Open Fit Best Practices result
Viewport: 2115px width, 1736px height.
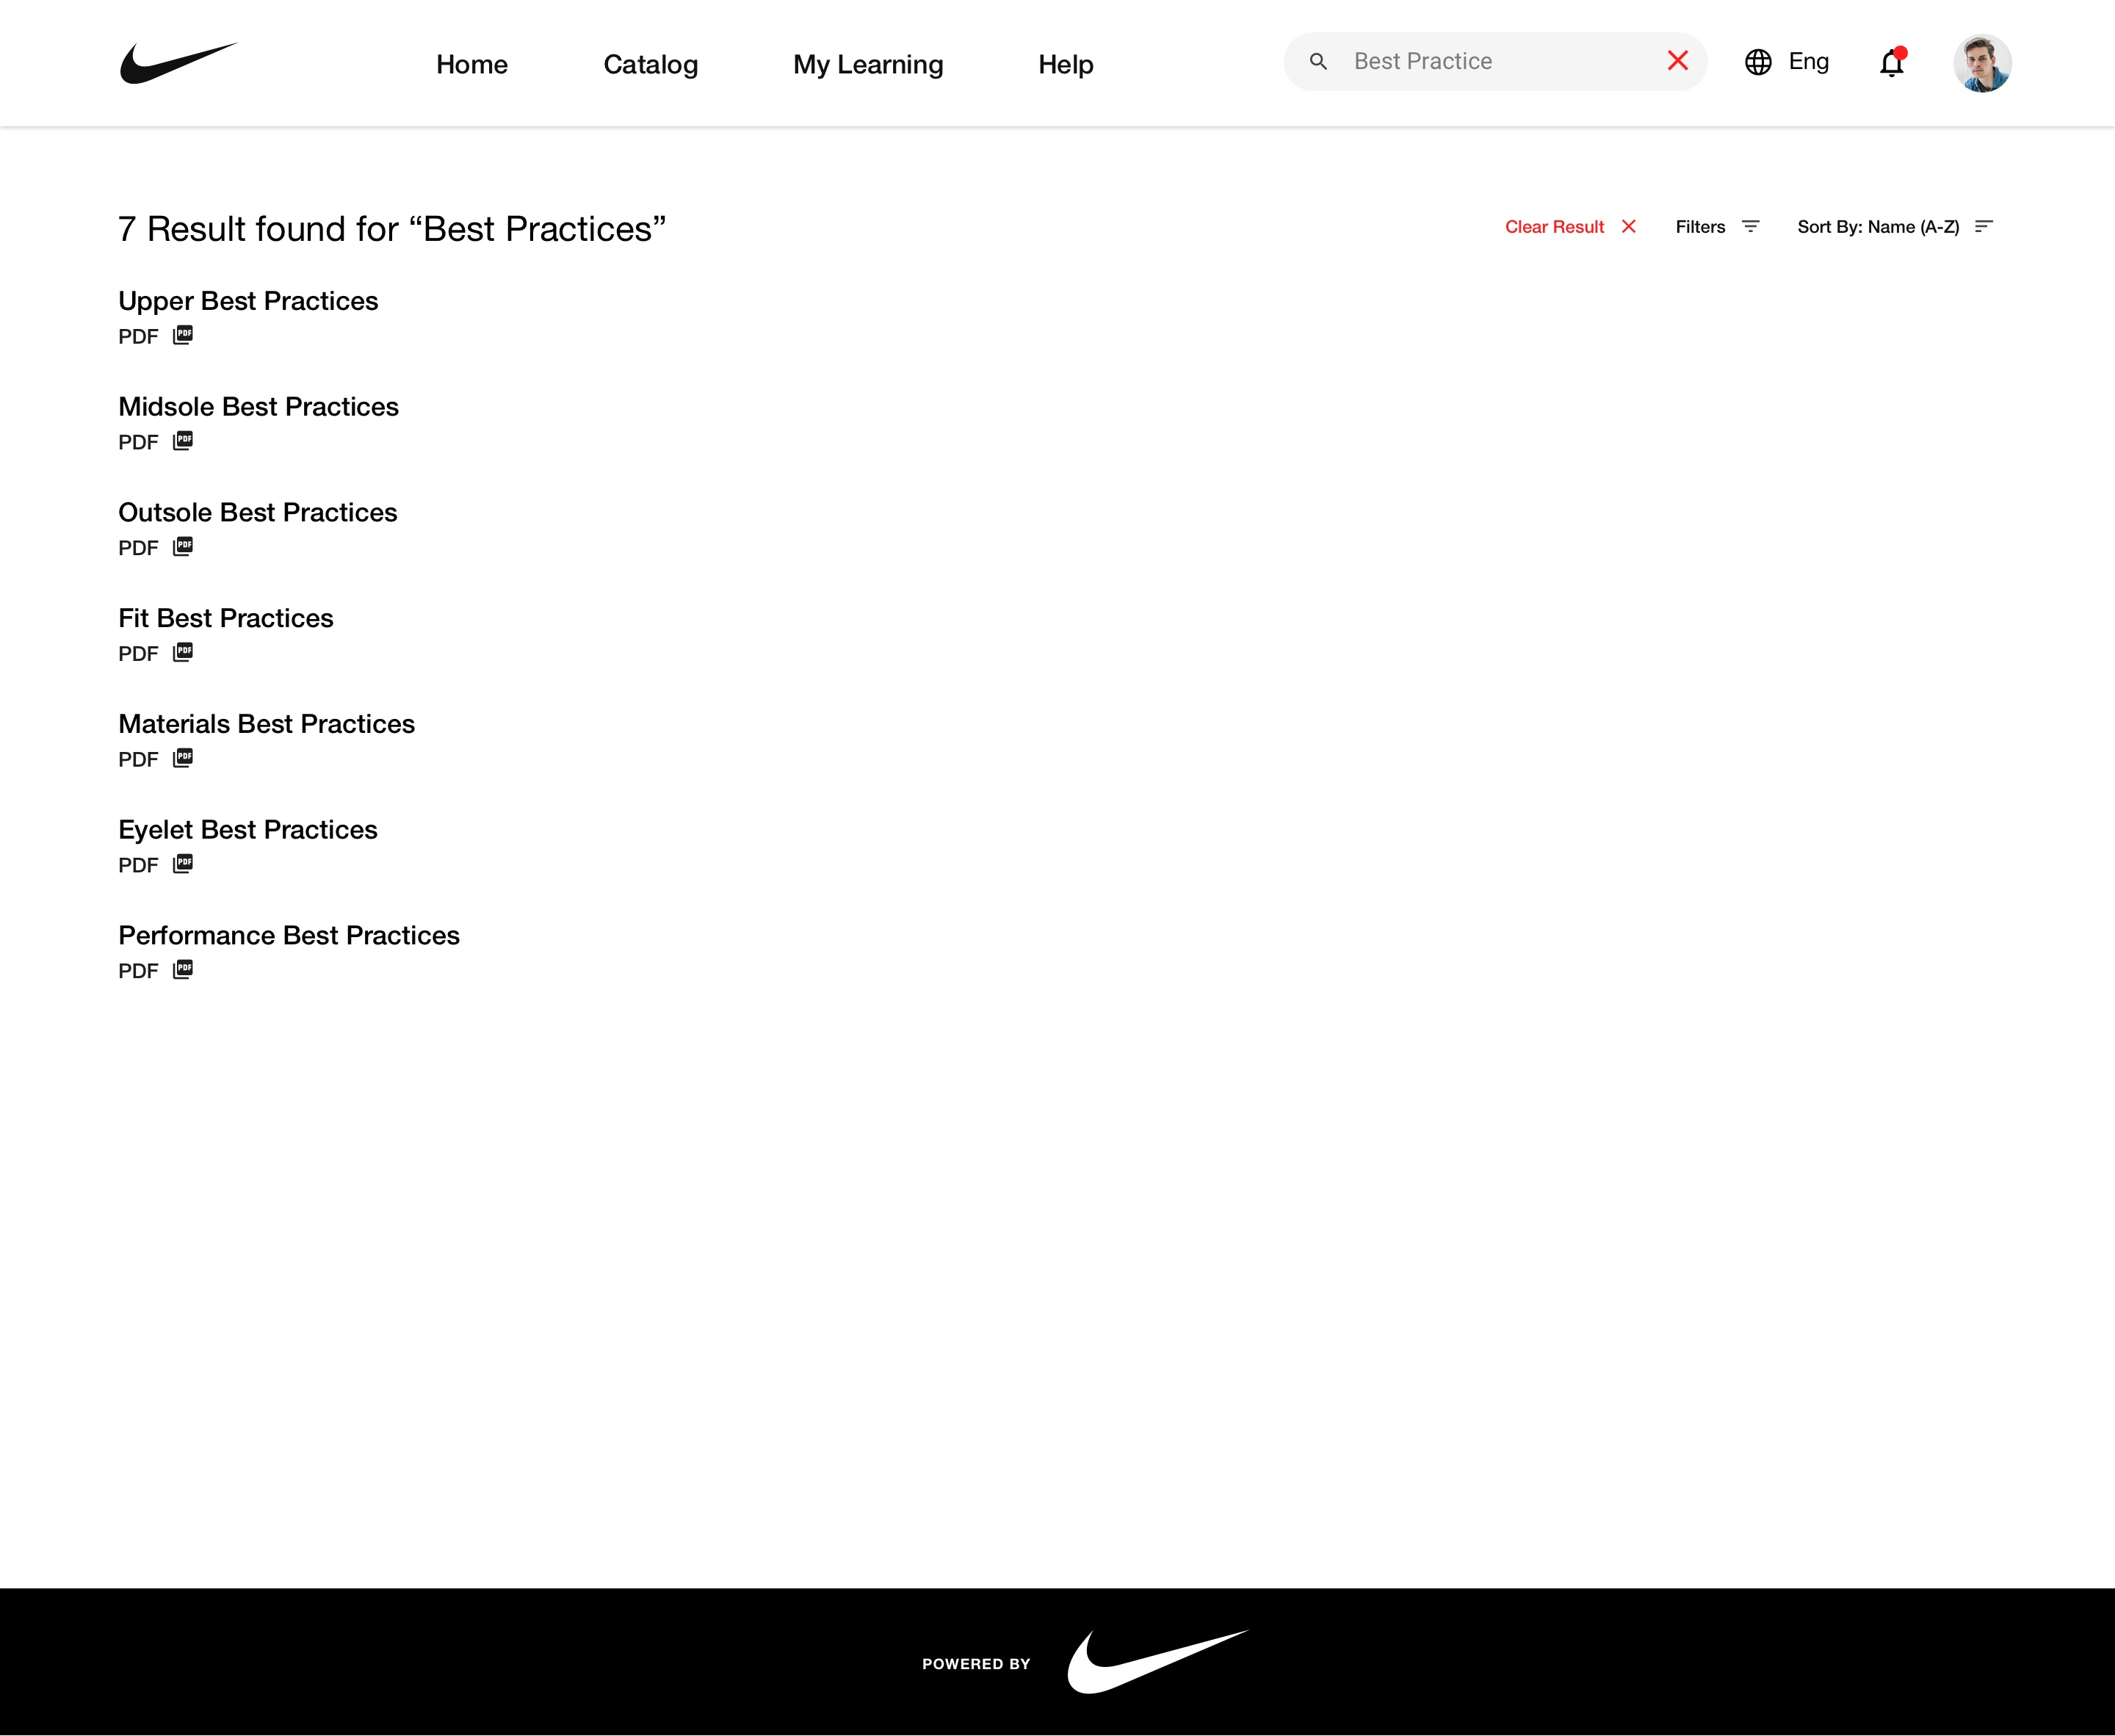click(x=226, y=618)
